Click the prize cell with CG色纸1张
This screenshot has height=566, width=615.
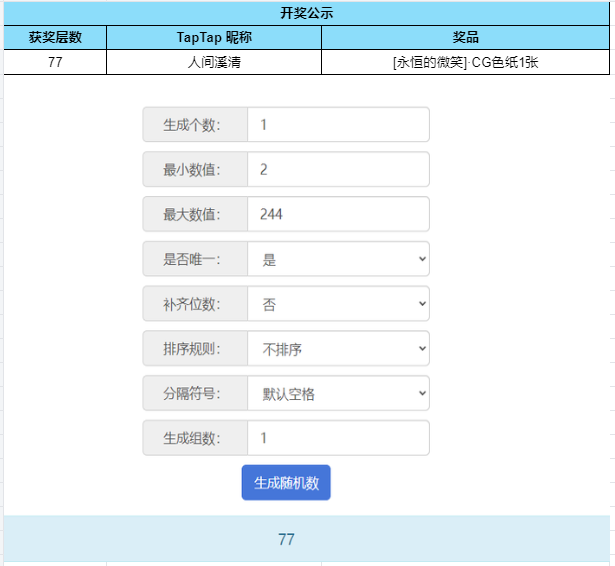pos(465,62)
